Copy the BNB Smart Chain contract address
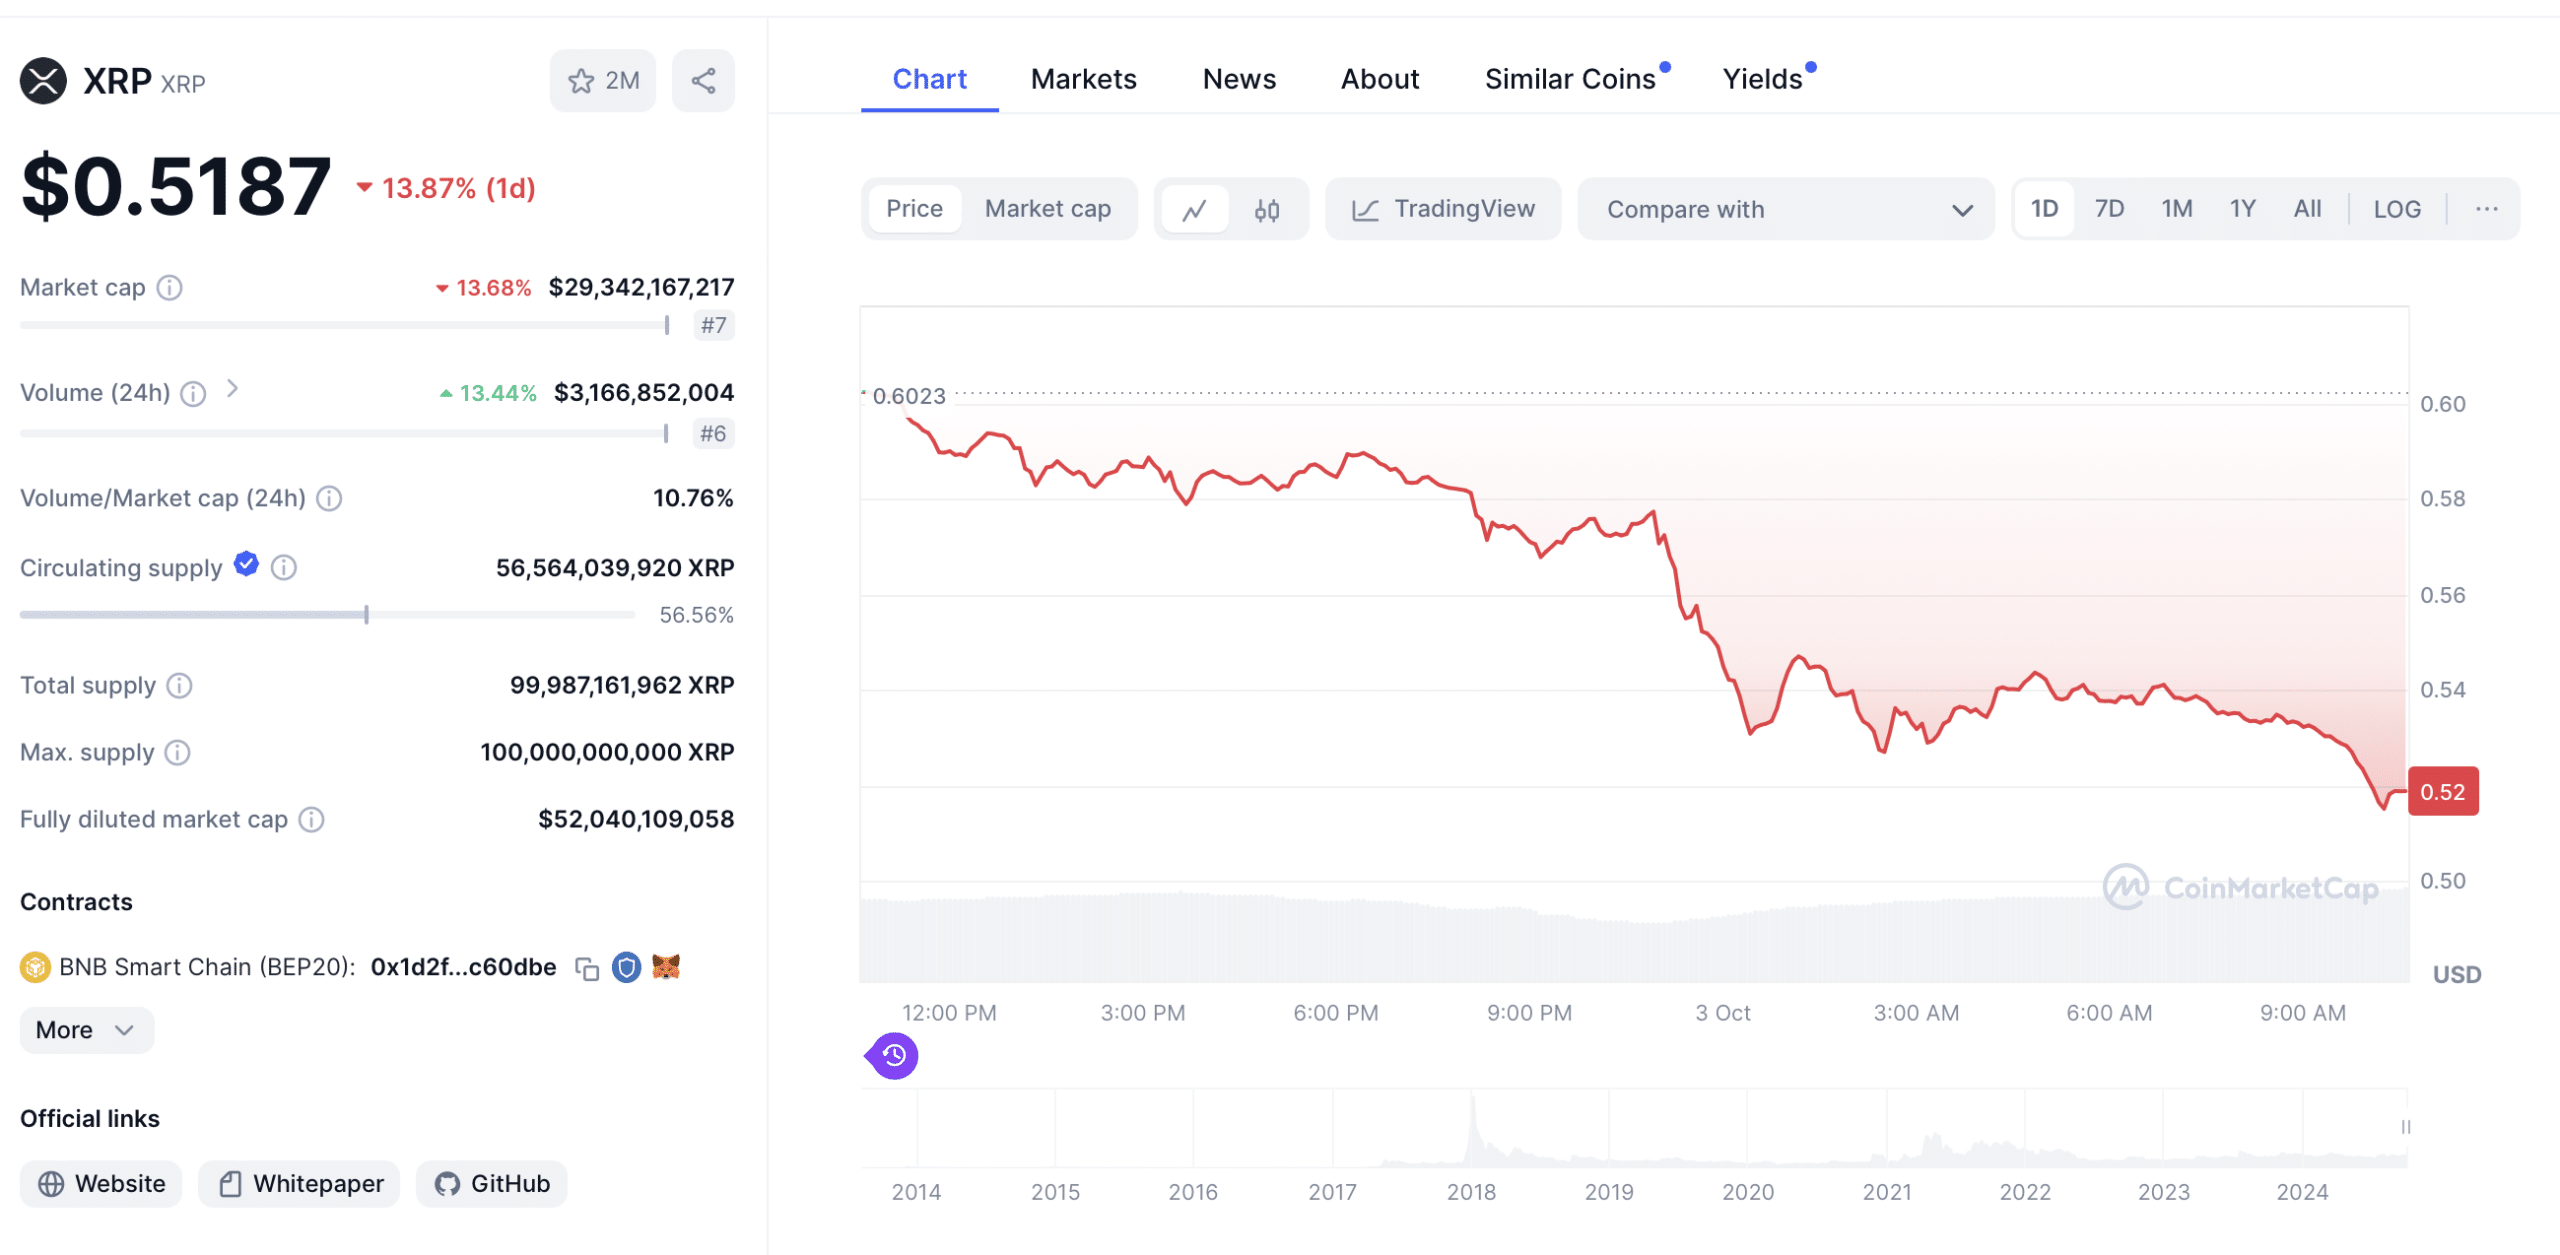 (587, 968)
